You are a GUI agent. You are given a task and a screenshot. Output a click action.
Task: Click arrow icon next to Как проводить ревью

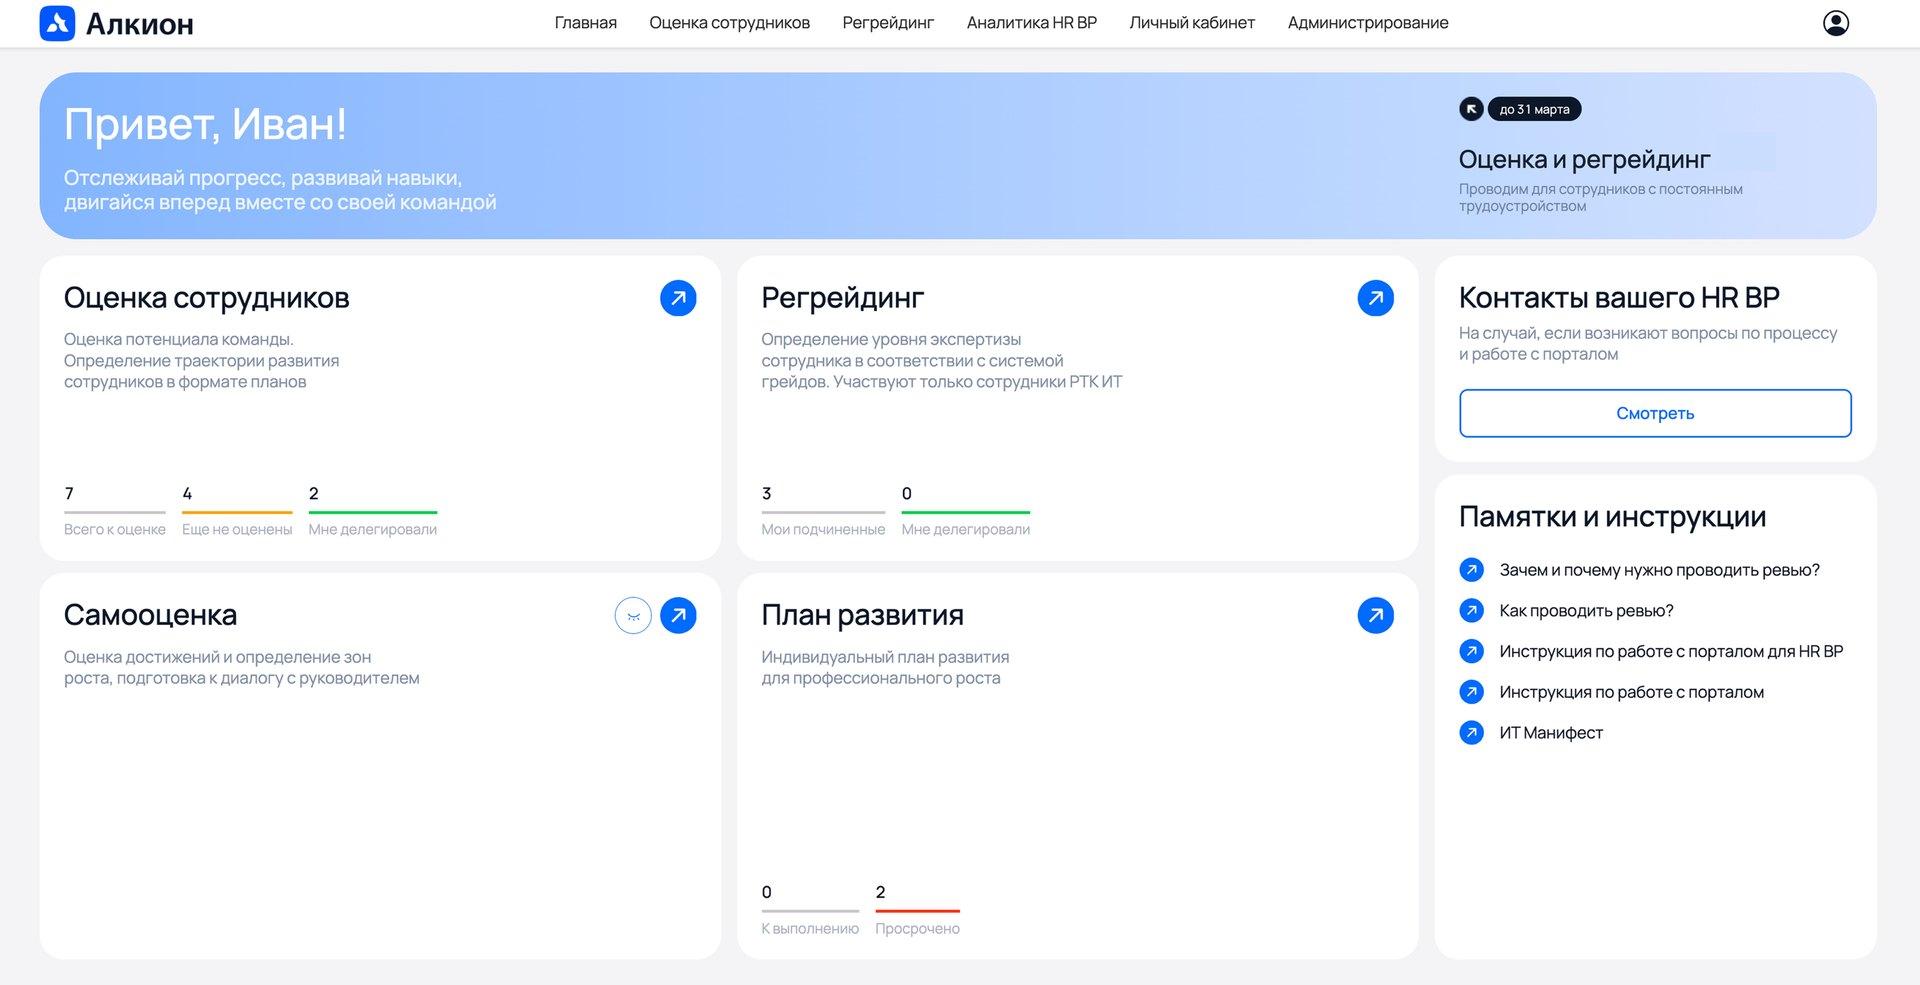tap(1471, 610)
